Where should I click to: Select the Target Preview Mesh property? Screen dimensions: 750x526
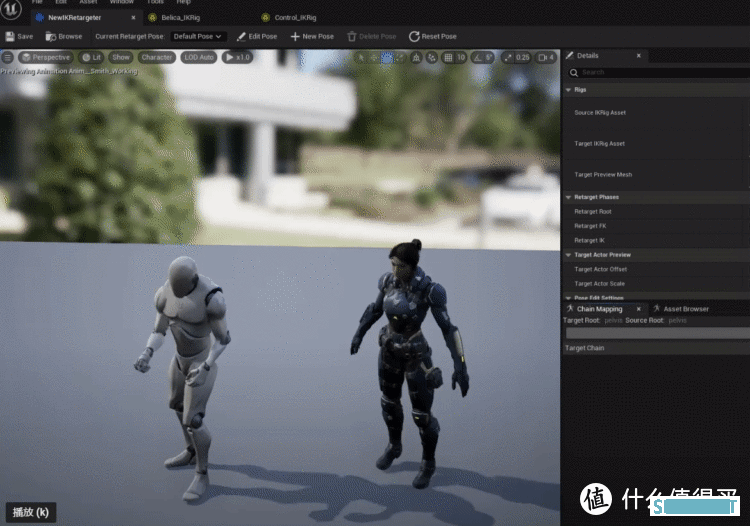click(x=603, y=175)
